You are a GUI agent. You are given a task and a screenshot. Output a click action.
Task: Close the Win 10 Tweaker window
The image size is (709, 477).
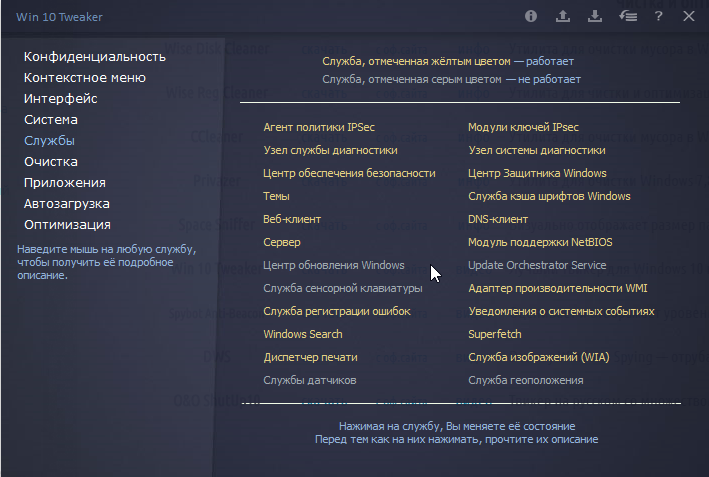[689, 16]
